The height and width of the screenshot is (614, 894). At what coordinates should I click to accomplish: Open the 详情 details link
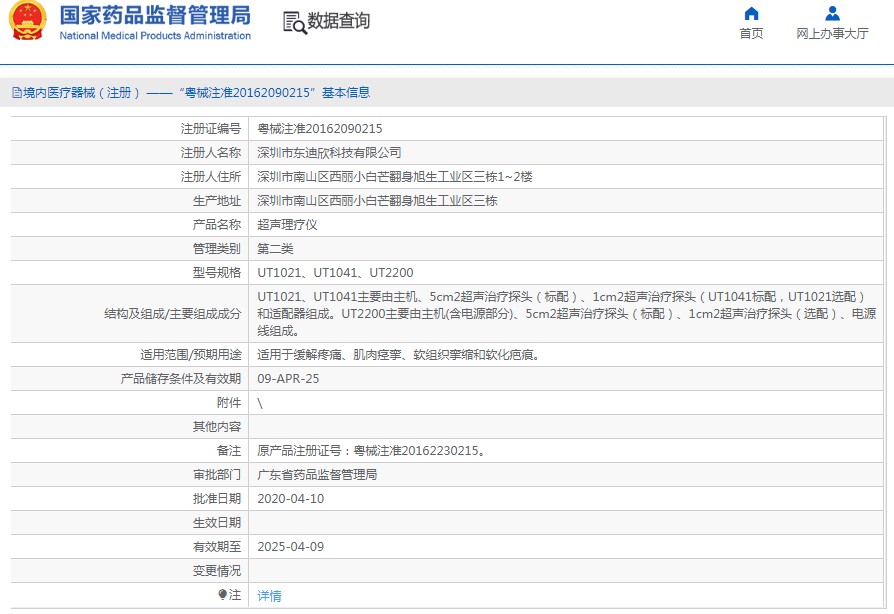tap(269, 596)
